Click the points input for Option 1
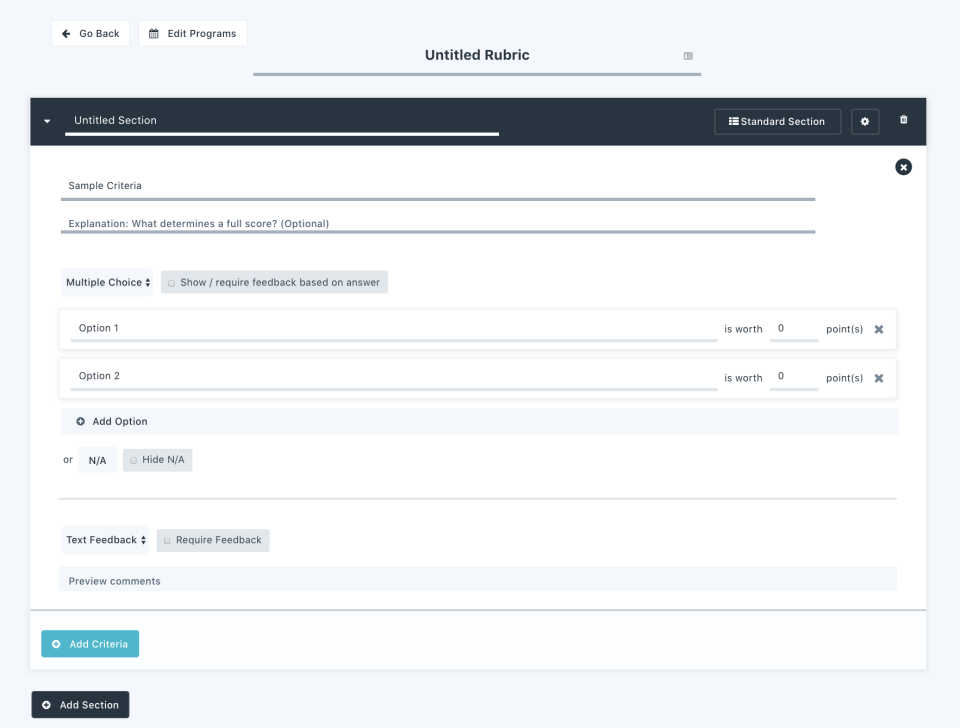The height and width of the screenshot is (728, 960). 794,328
